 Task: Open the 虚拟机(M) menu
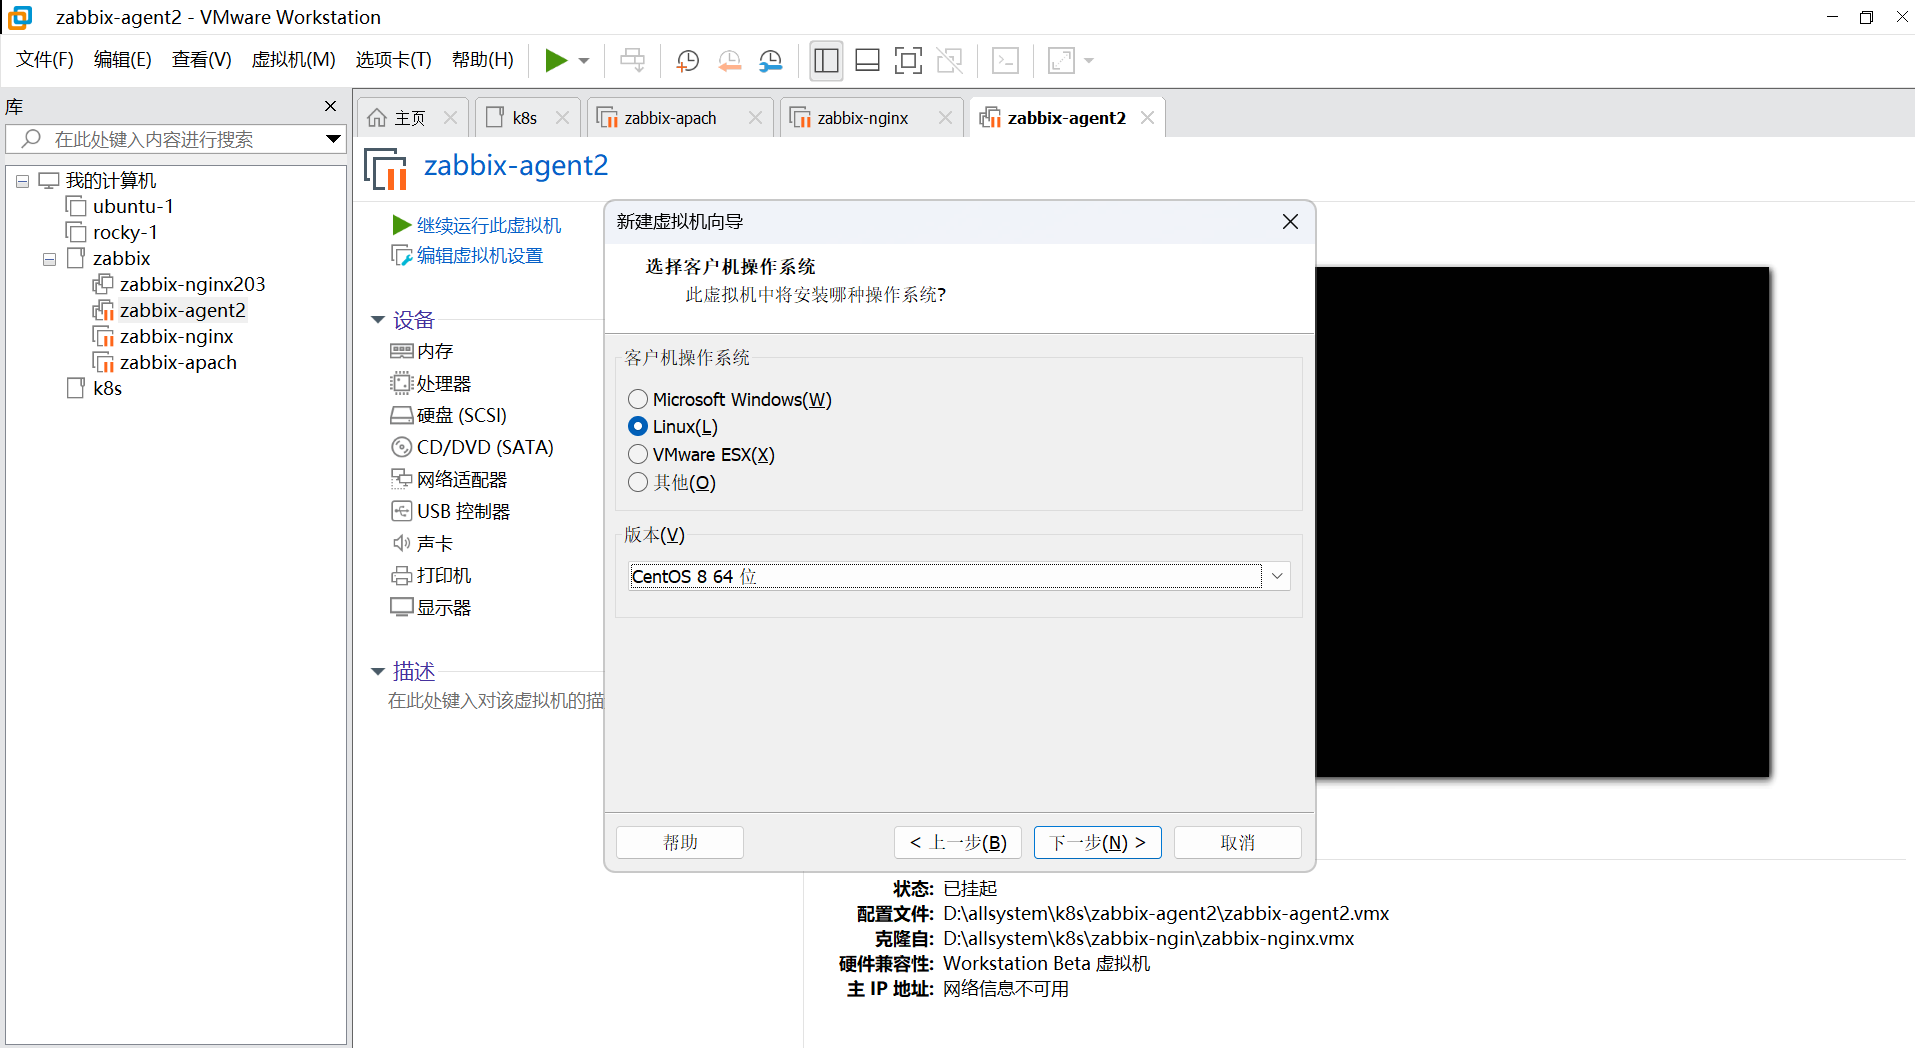pos(294,60)
